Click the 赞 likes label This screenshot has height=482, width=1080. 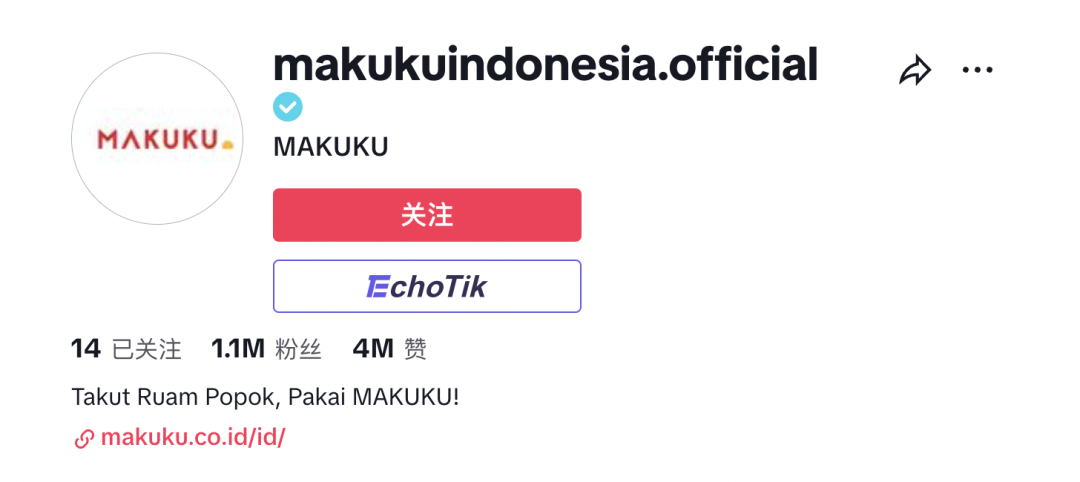tap(415, 350)
